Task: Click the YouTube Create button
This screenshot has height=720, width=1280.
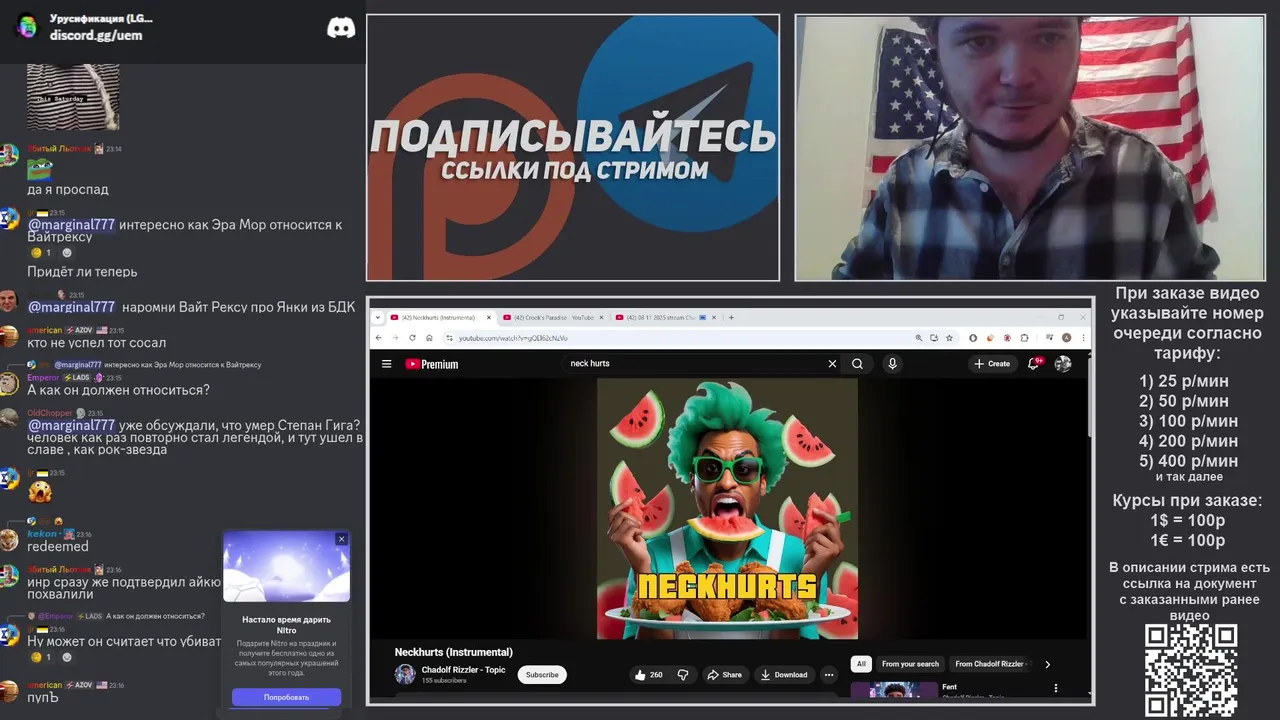Action: tap(992, 364)
